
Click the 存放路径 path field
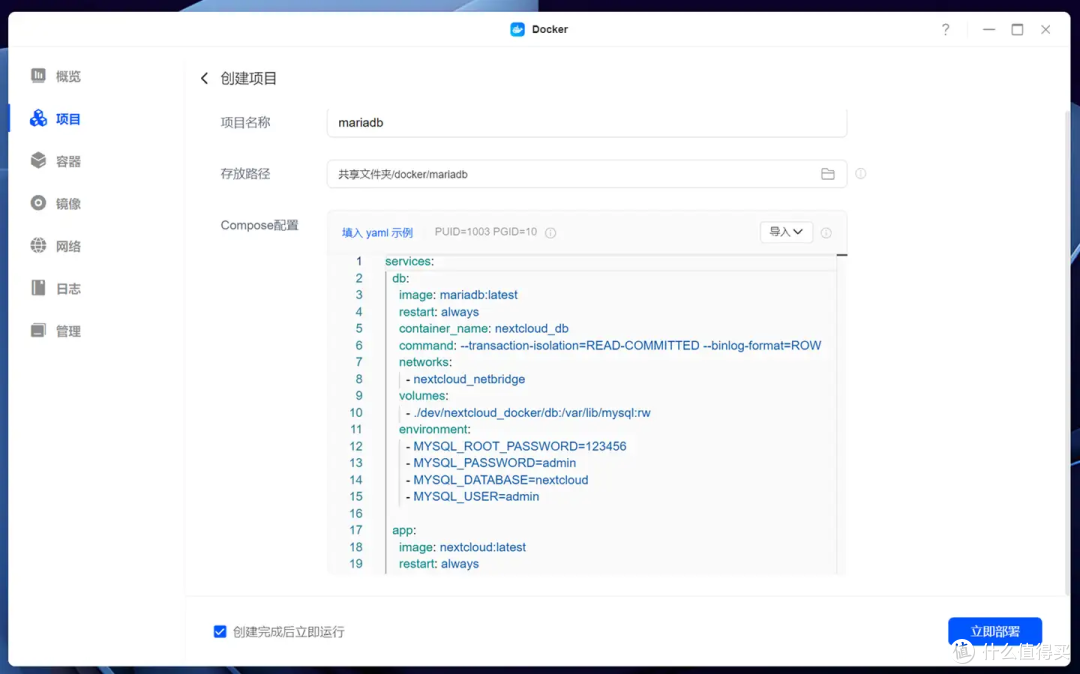587,174
